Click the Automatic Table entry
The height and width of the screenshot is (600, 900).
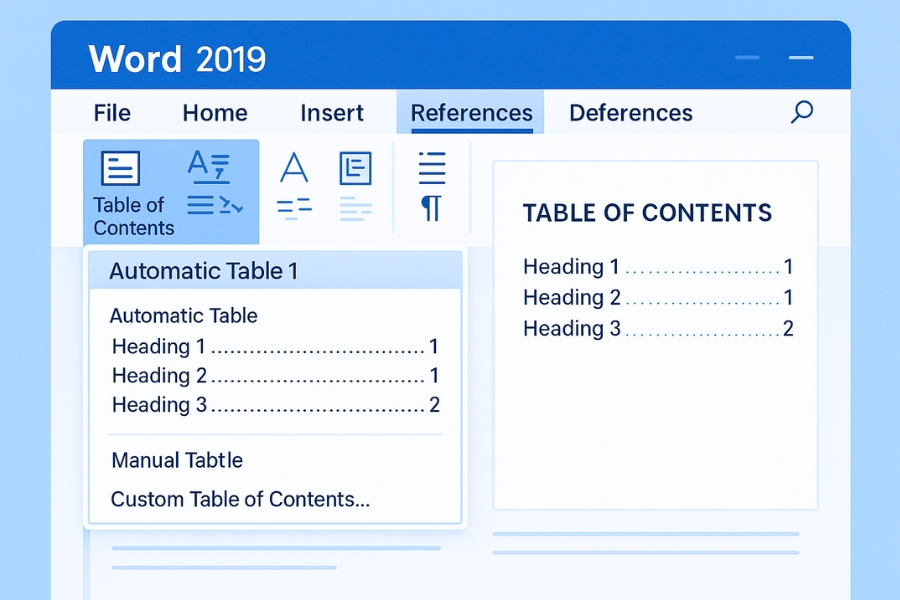[x=183, y=315]
